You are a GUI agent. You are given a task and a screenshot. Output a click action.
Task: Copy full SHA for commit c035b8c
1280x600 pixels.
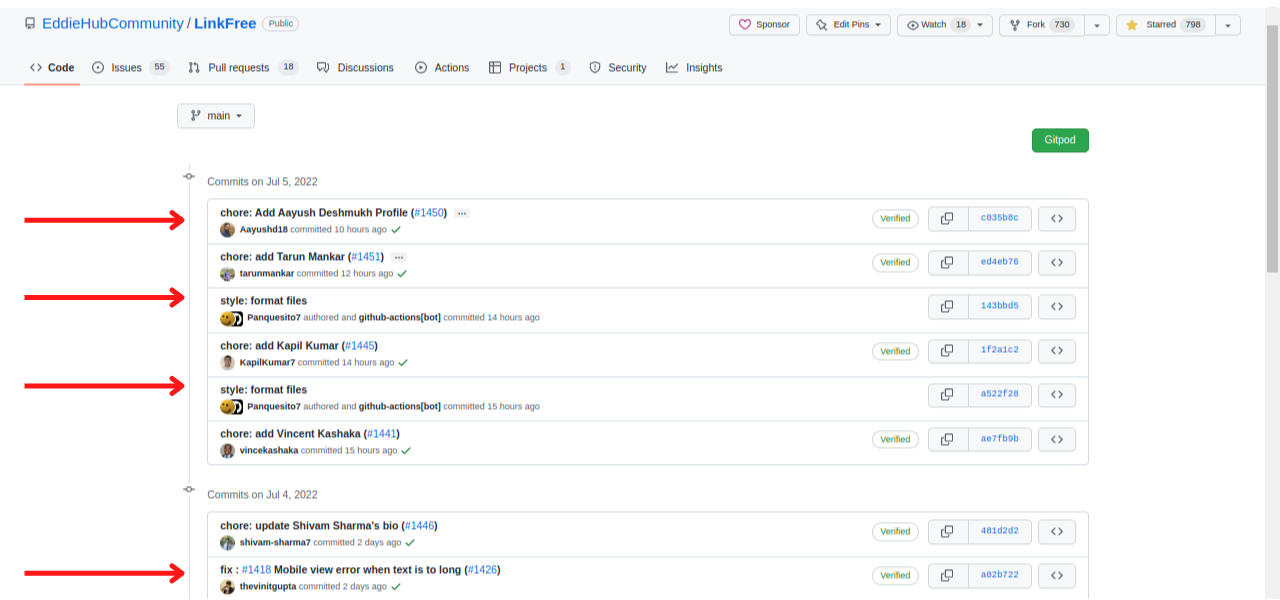pyautogui.click(x=947, y=218)
